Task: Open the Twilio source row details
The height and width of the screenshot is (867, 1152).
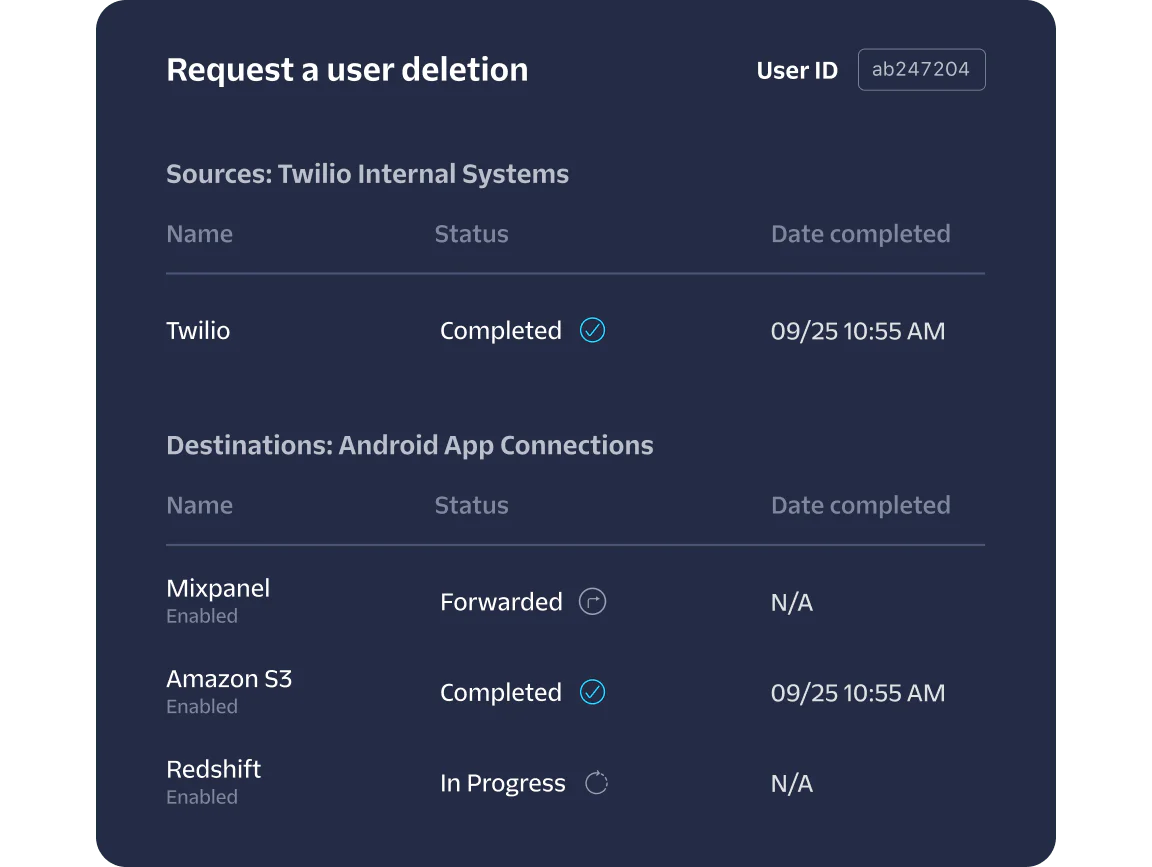Action: point(197,330)
